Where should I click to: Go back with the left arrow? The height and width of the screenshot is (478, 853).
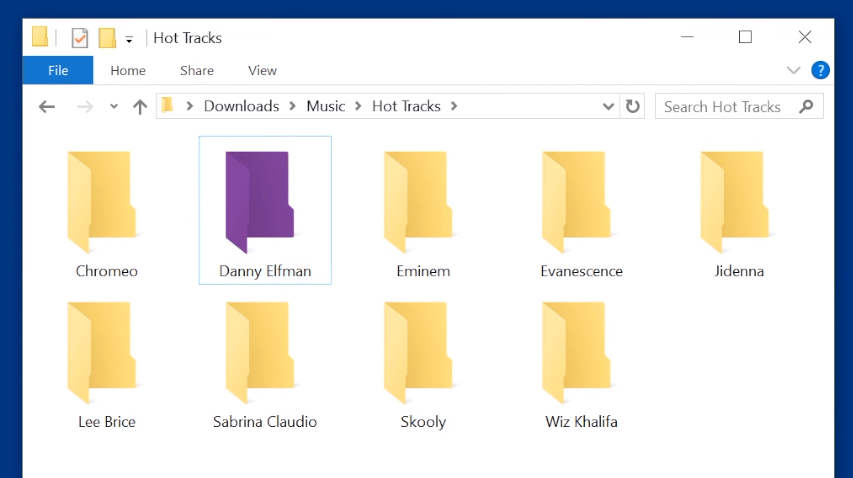tap(47, 107)
